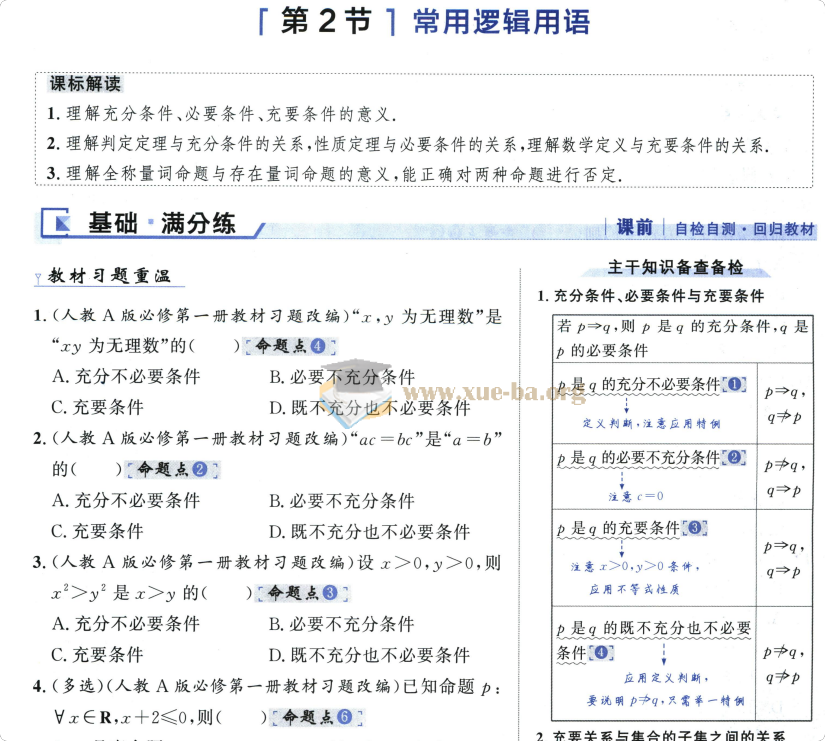Click annotation 注意 x>0,y>0 条件
Screen dimensions: 825x741
point(636,567)
